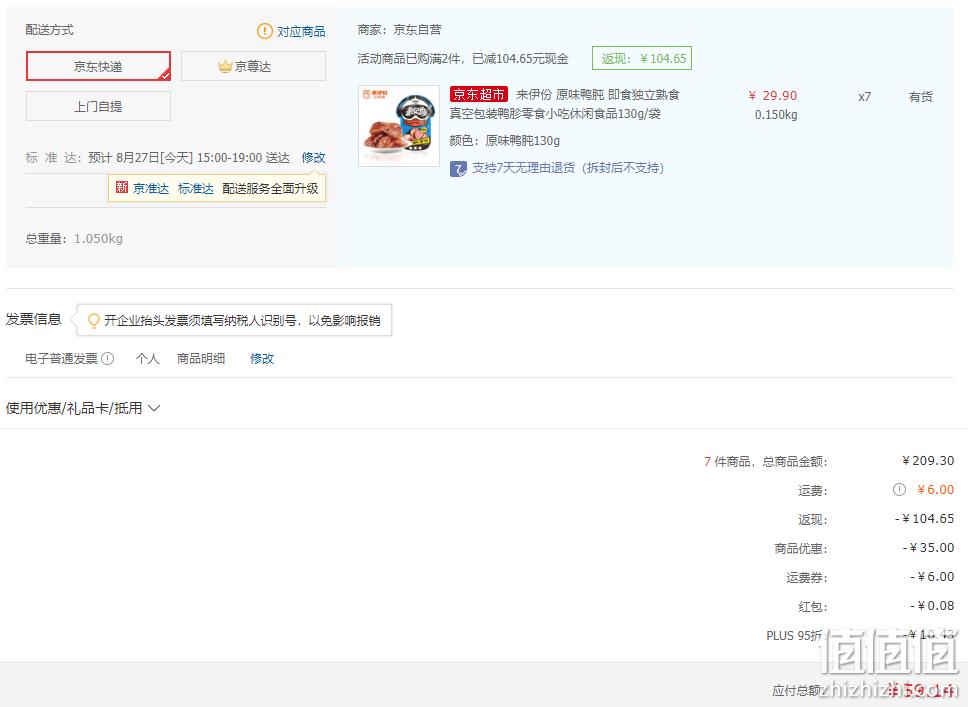Click 支持7天无理由退货 text
The width and height of the screenshot is (968, 707).
(x=568, y=168)
